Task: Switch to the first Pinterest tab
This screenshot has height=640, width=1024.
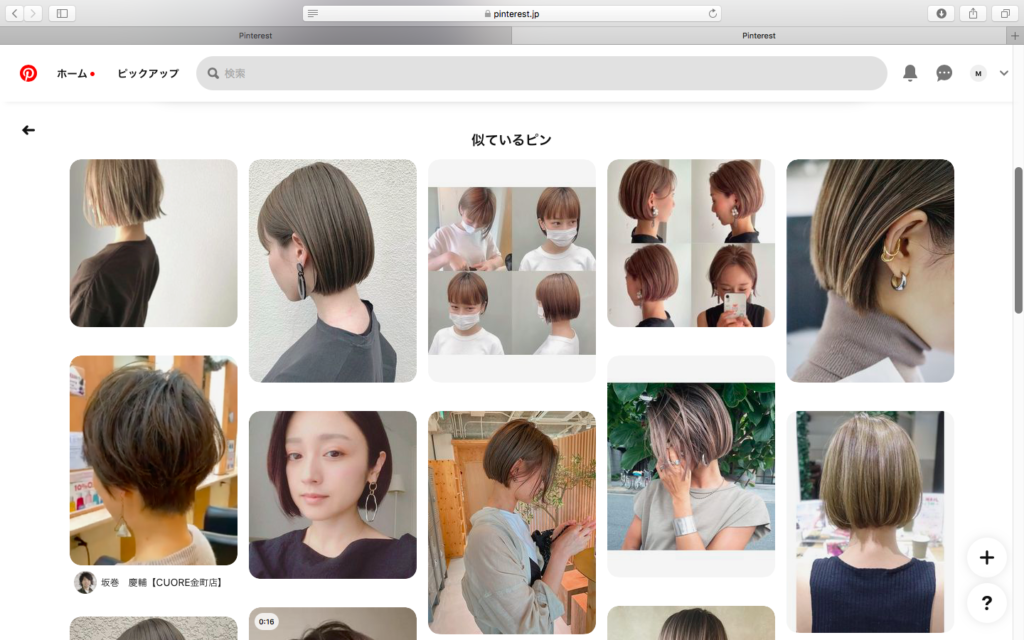Action: pos(255,35)
